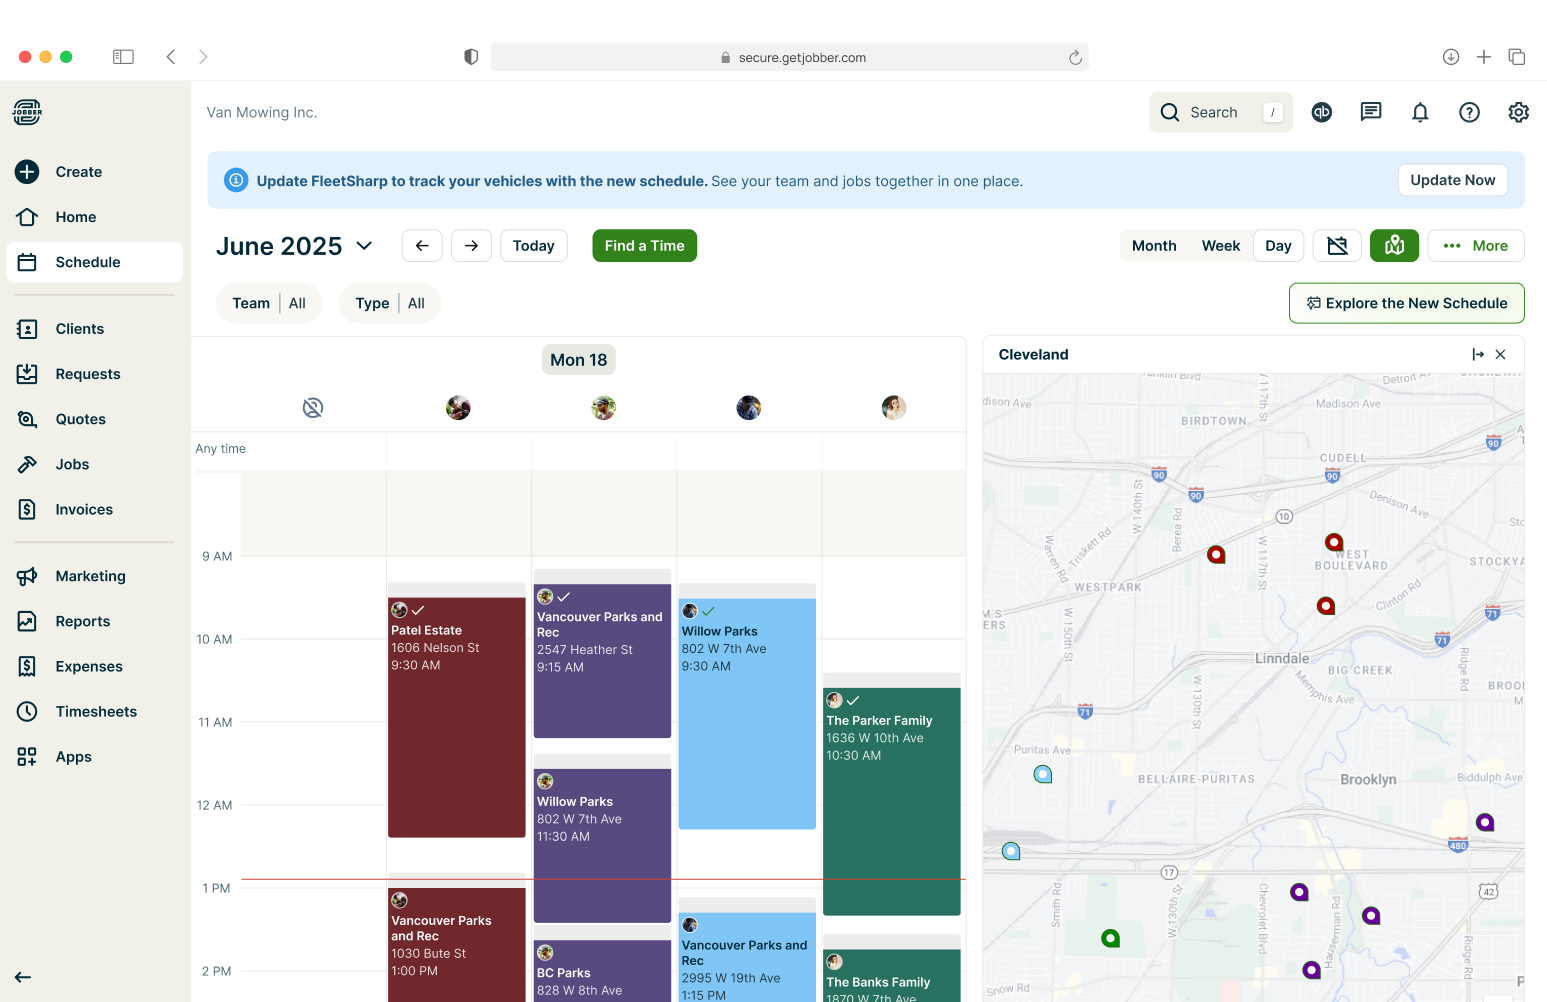This screenshot has height=1002, width=1547.
Task: Switch to Week view tab
Action: coord(1220,246)
